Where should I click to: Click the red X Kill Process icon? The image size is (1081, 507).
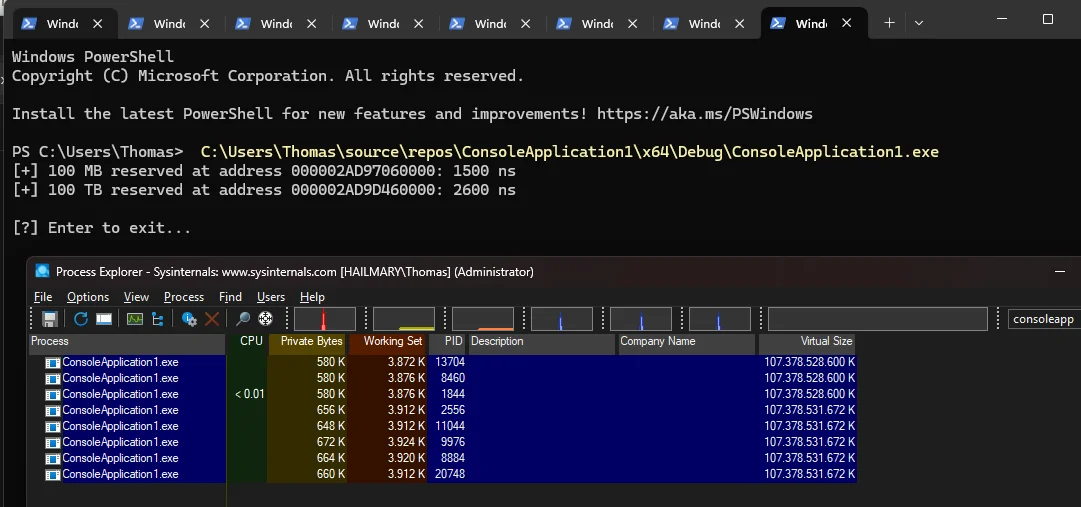pos(212,319)
